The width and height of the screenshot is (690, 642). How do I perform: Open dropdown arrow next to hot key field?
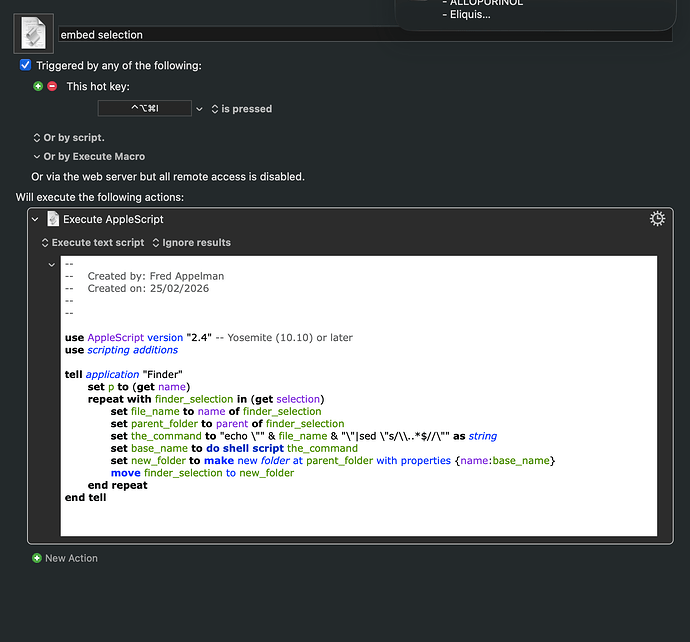(199, 109)
